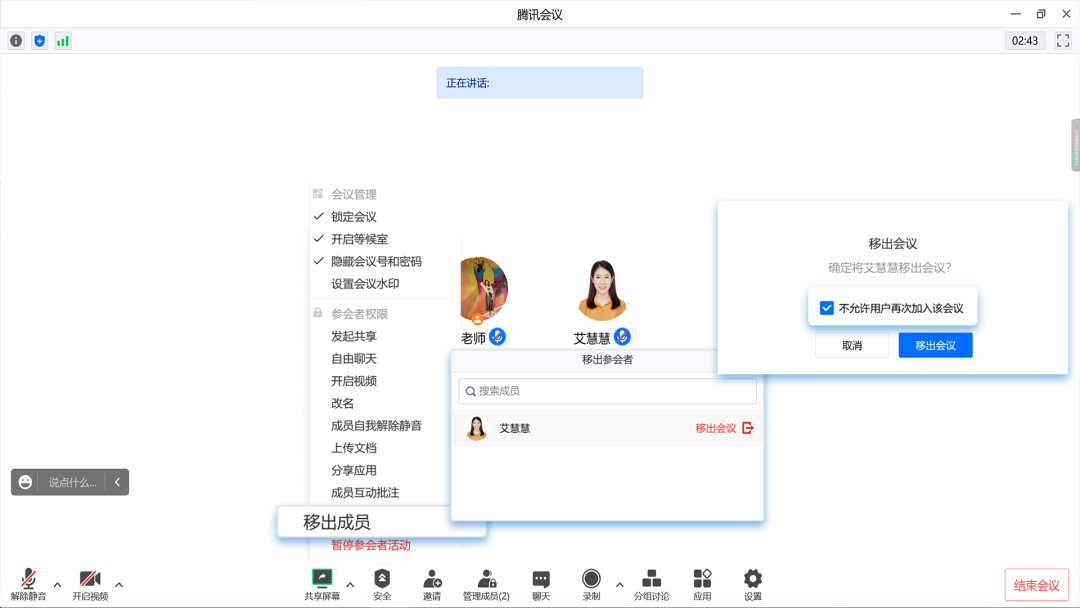Image resolution: width=1080 pixels, height=608 pixels.
Task: Expand the audio options chevron beside 解除静音
Action: click(x=57, y=585)
